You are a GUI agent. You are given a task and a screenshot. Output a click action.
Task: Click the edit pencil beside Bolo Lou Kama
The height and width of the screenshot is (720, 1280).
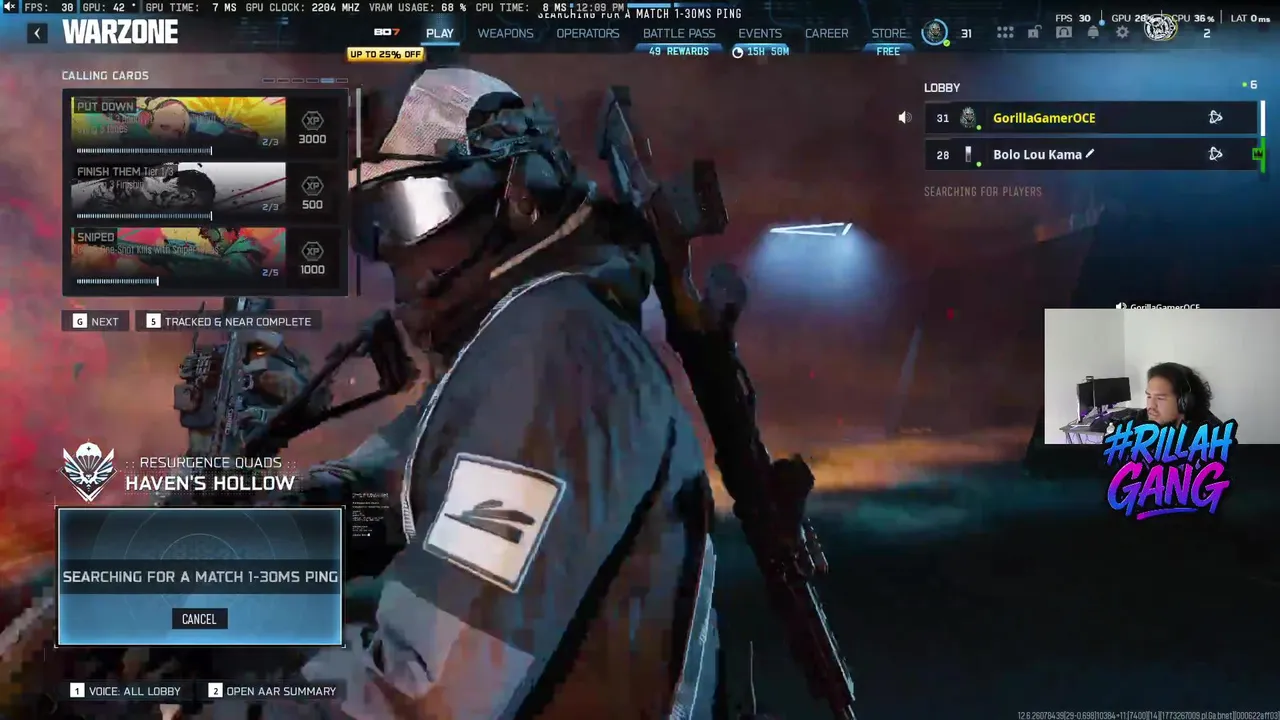(1090, 154)
